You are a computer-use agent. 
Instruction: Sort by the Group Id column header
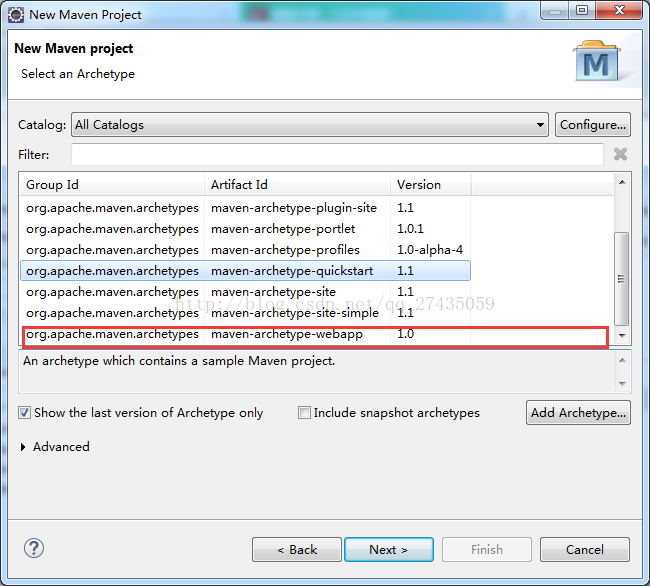click(x=112, y=184)
